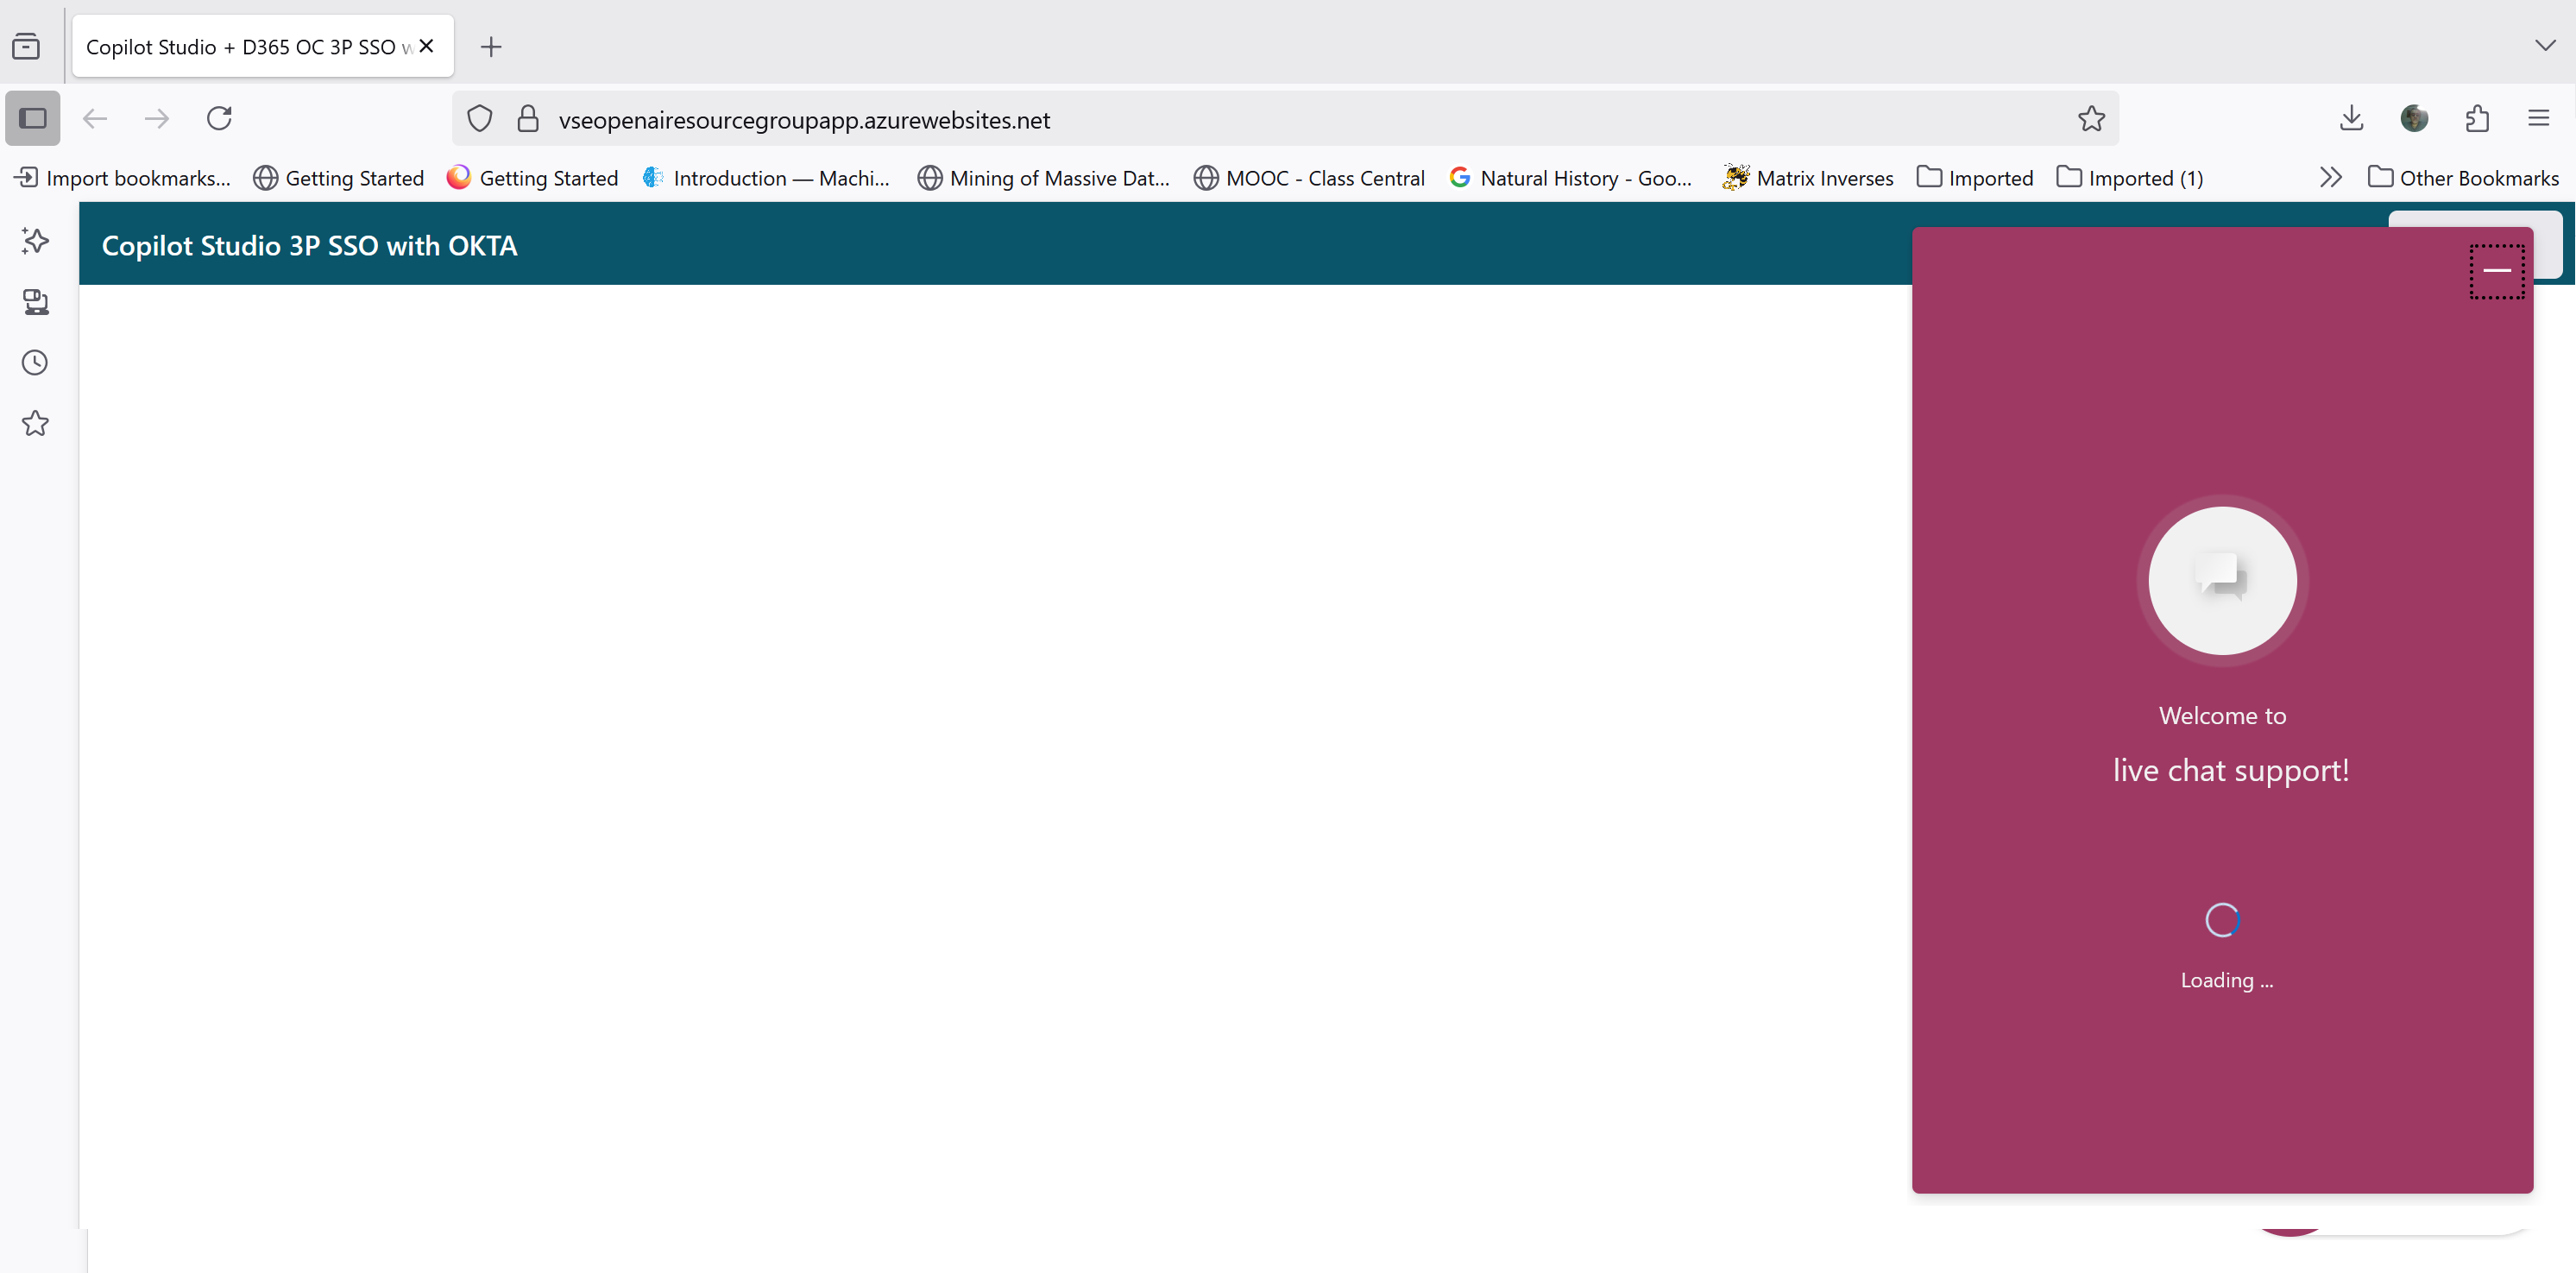Viewport: 2576px width, 1273px height.
Task: Show more bookmarks chevron overflow
Action: tap(2330, 178)
